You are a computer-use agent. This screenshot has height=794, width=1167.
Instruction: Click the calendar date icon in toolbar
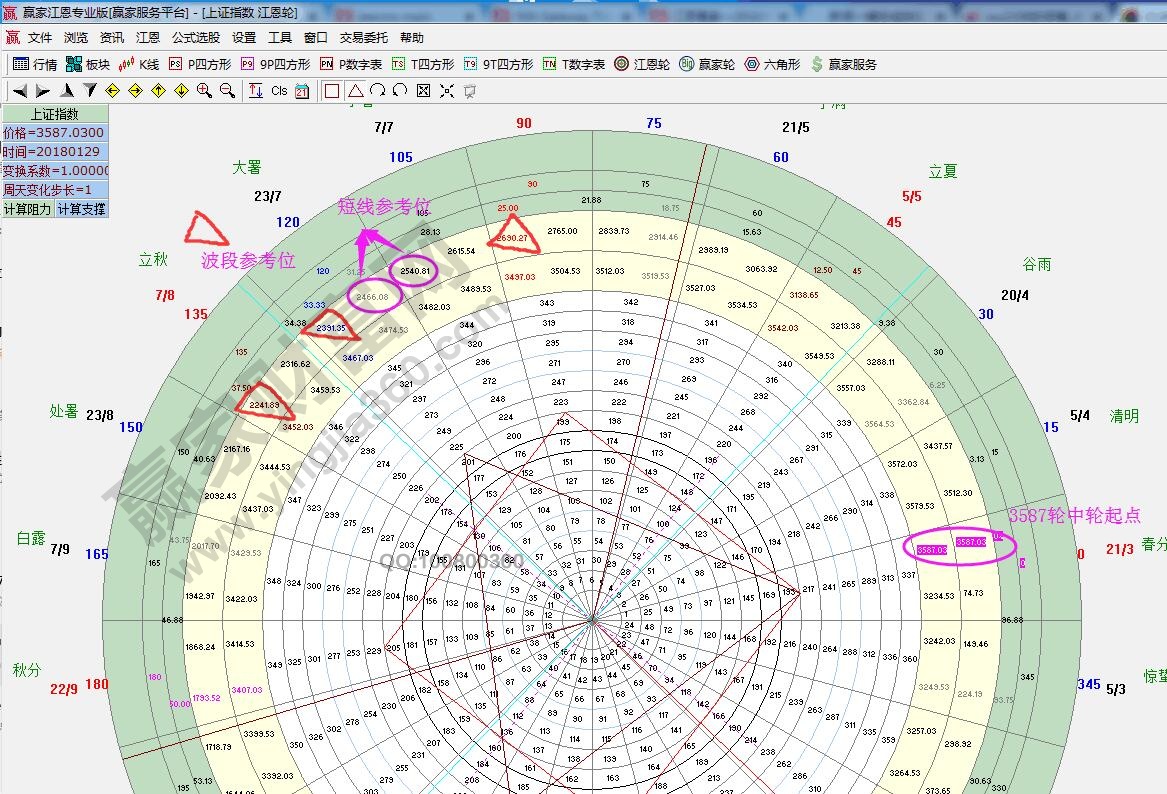[302, 91]
